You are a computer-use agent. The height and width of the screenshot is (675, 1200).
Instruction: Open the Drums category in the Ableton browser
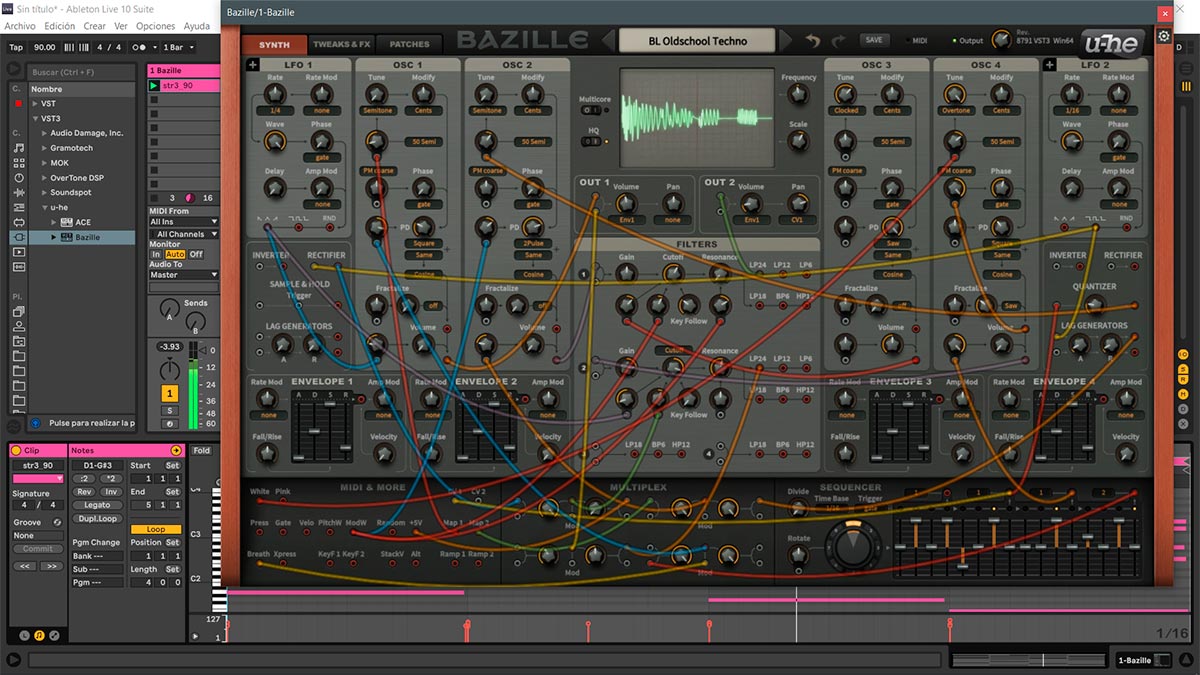(x=18, y=163)
